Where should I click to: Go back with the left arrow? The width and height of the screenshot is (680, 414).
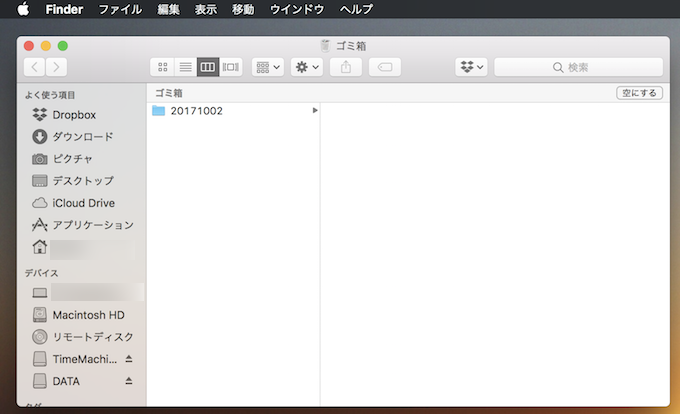pos(35,67)
